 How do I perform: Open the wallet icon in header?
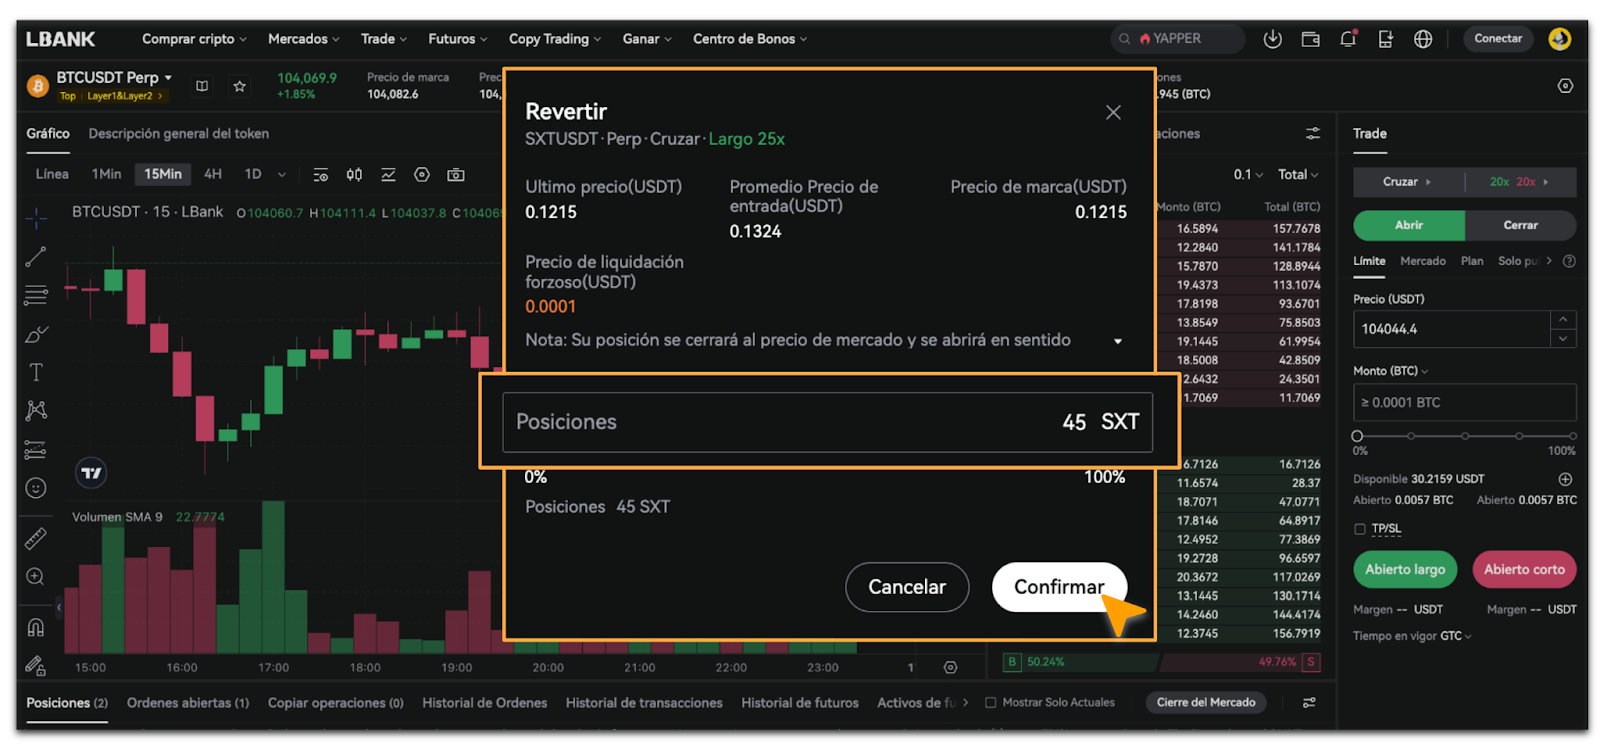(1310, 39)
